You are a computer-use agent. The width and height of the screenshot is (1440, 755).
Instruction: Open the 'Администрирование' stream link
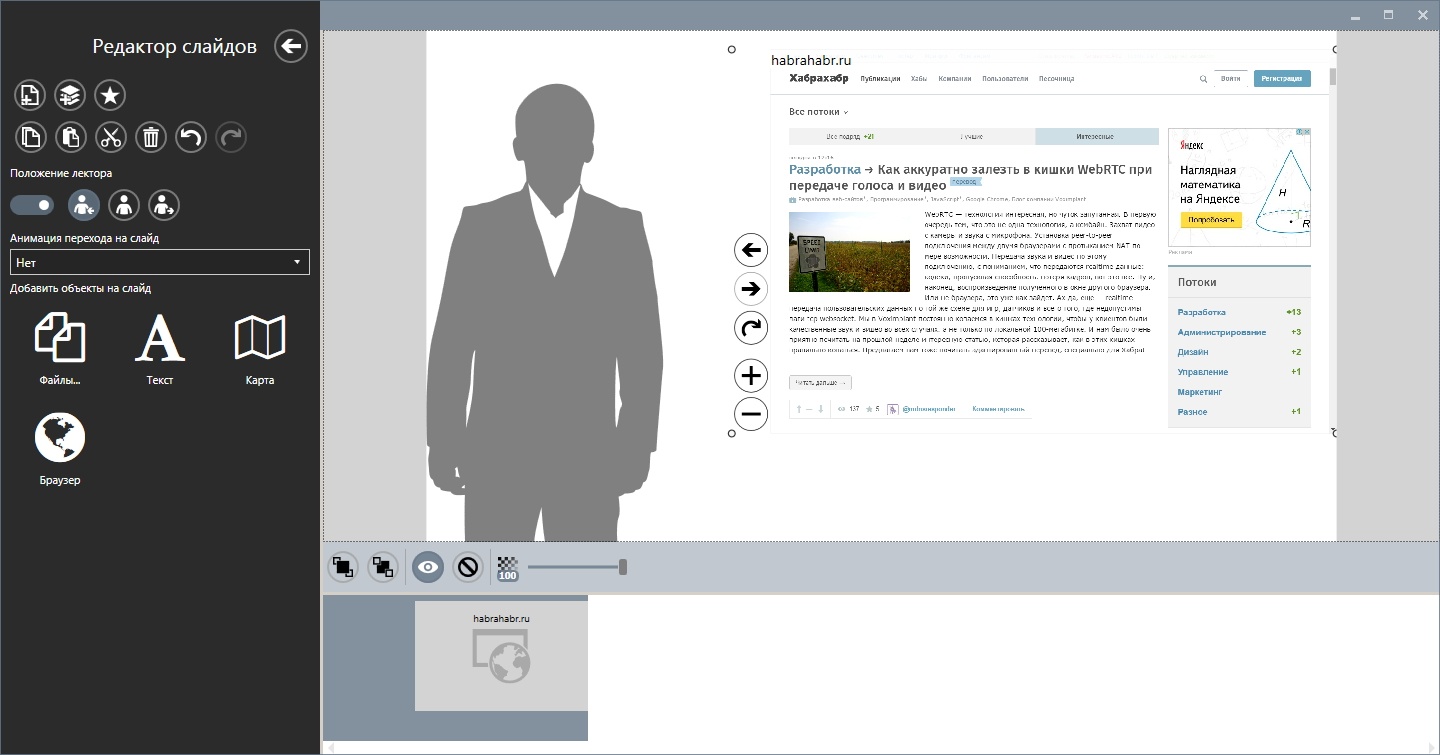point(1221,332)
